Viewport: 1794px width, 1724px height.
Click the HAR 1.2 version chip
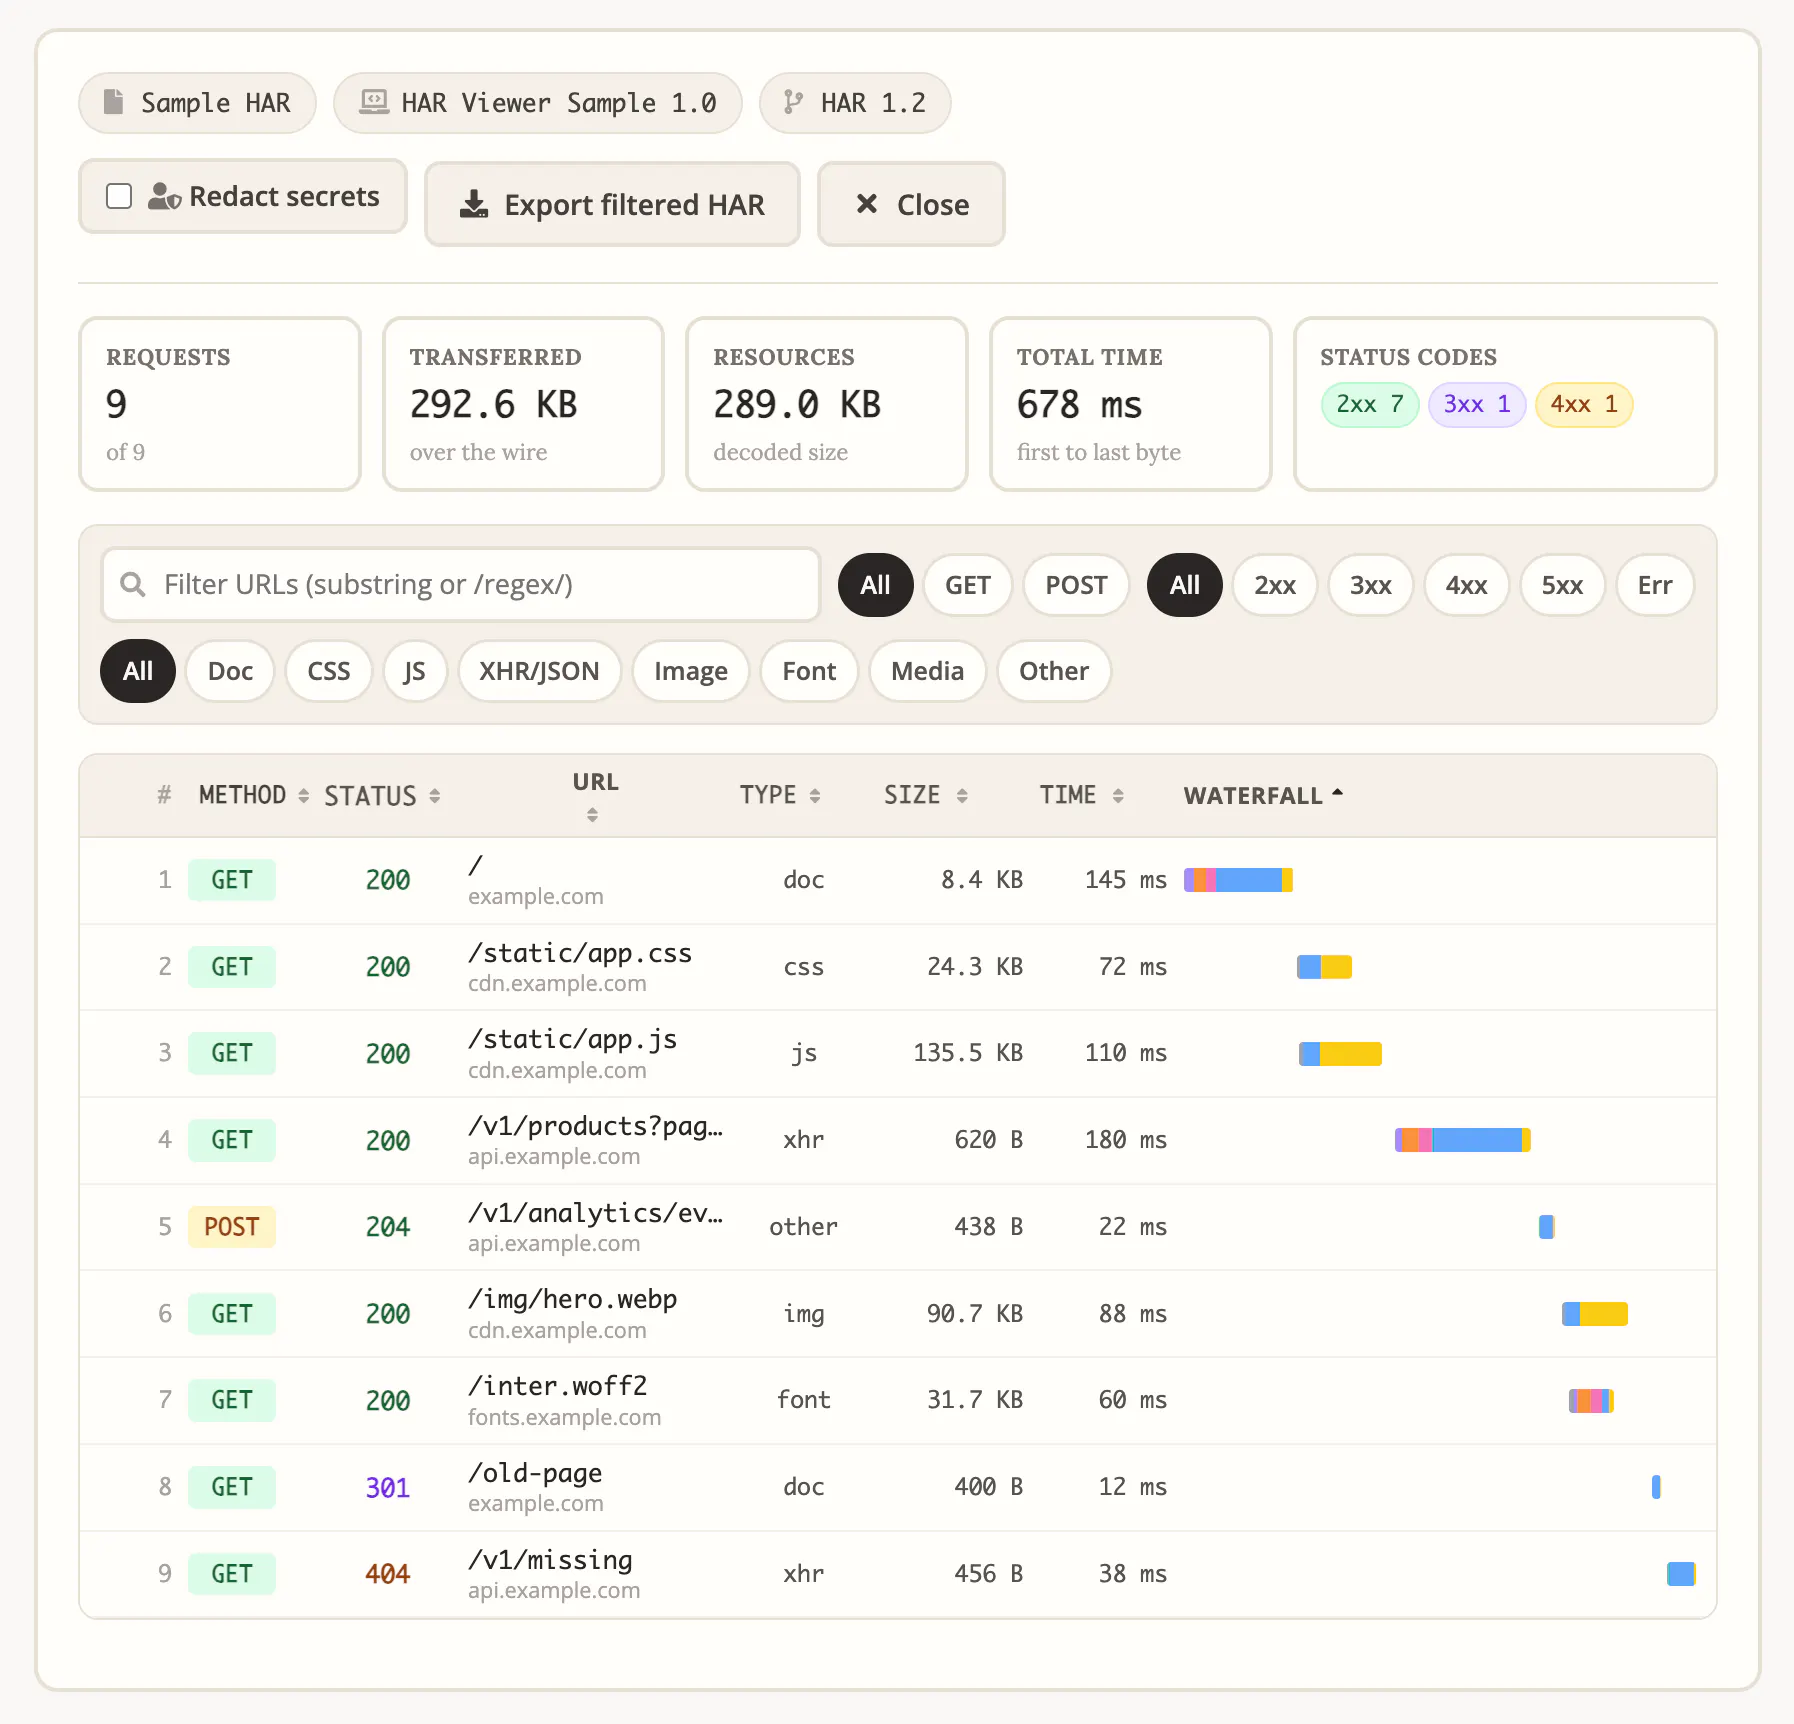(855, 102)
